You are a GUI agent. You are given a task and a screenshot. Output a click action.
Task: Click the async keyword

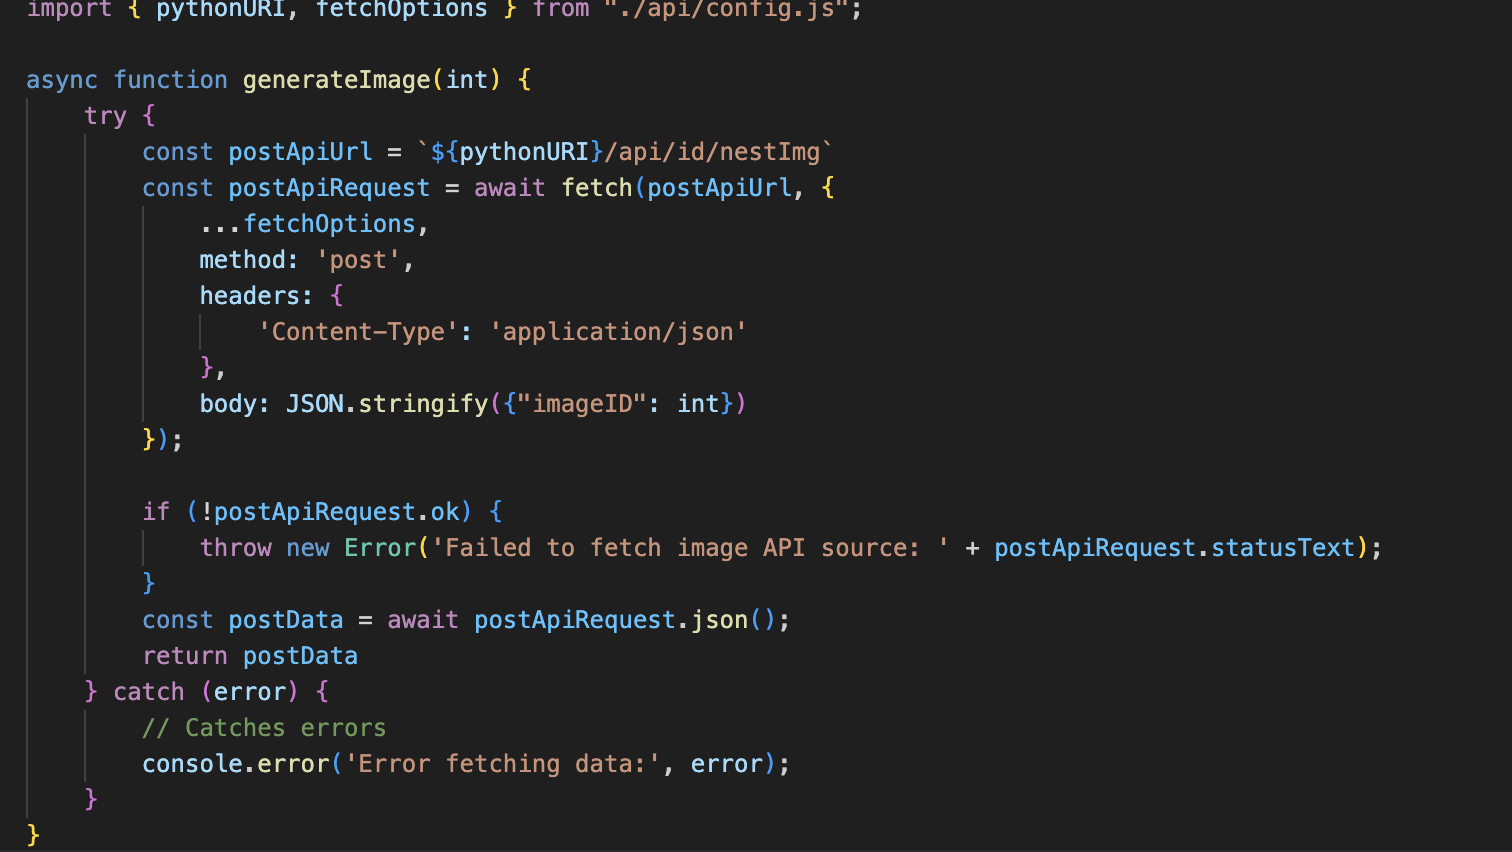click(x=62, y=80)
